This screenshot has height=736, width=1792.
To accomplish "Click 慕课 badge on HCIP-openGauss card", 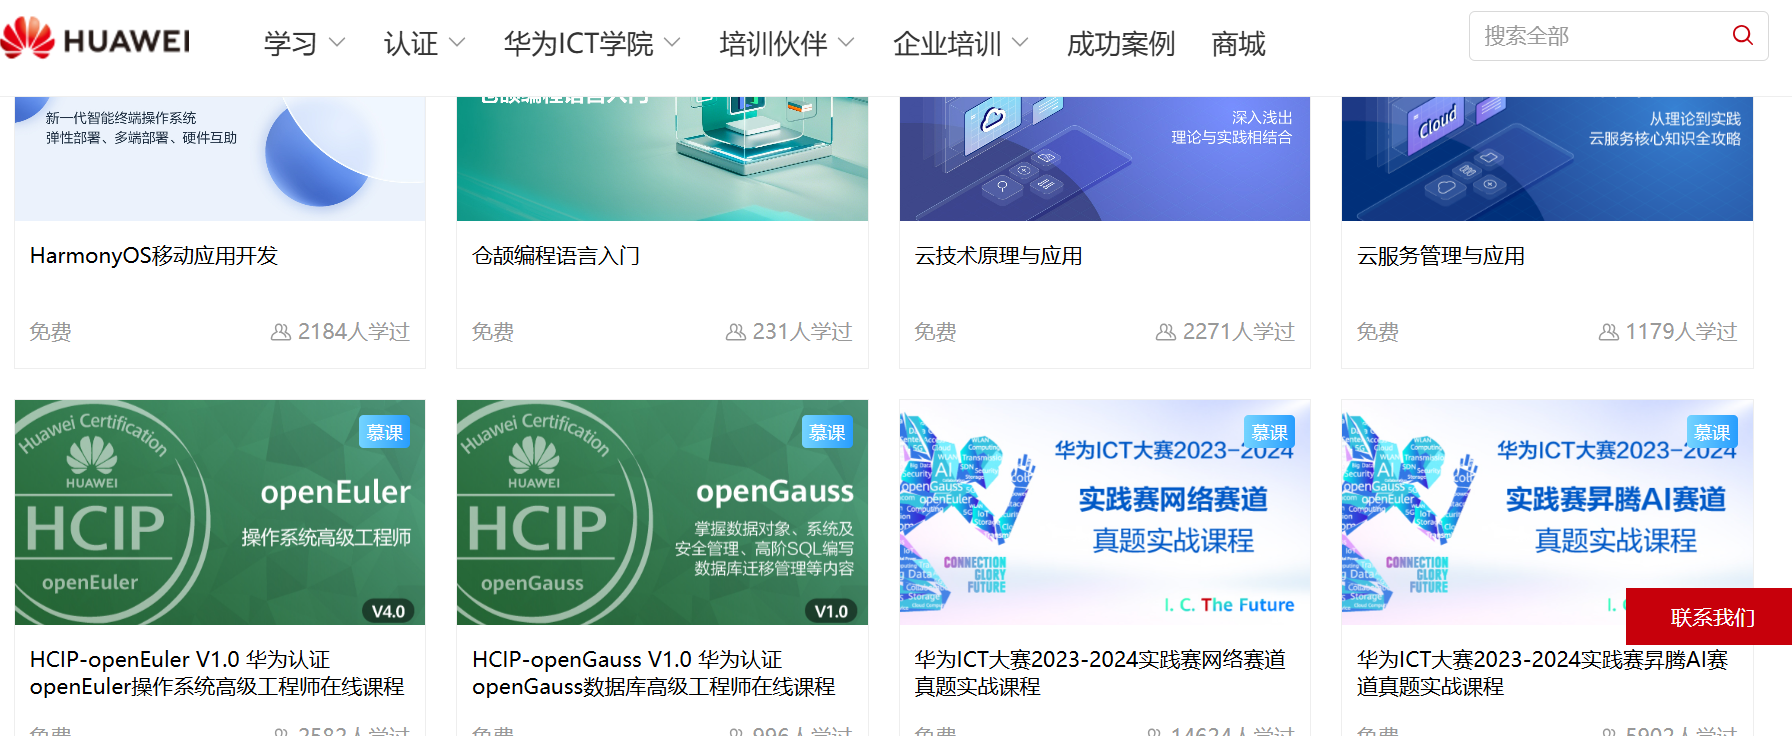I will pyautogui.click(x=827, y=432).
